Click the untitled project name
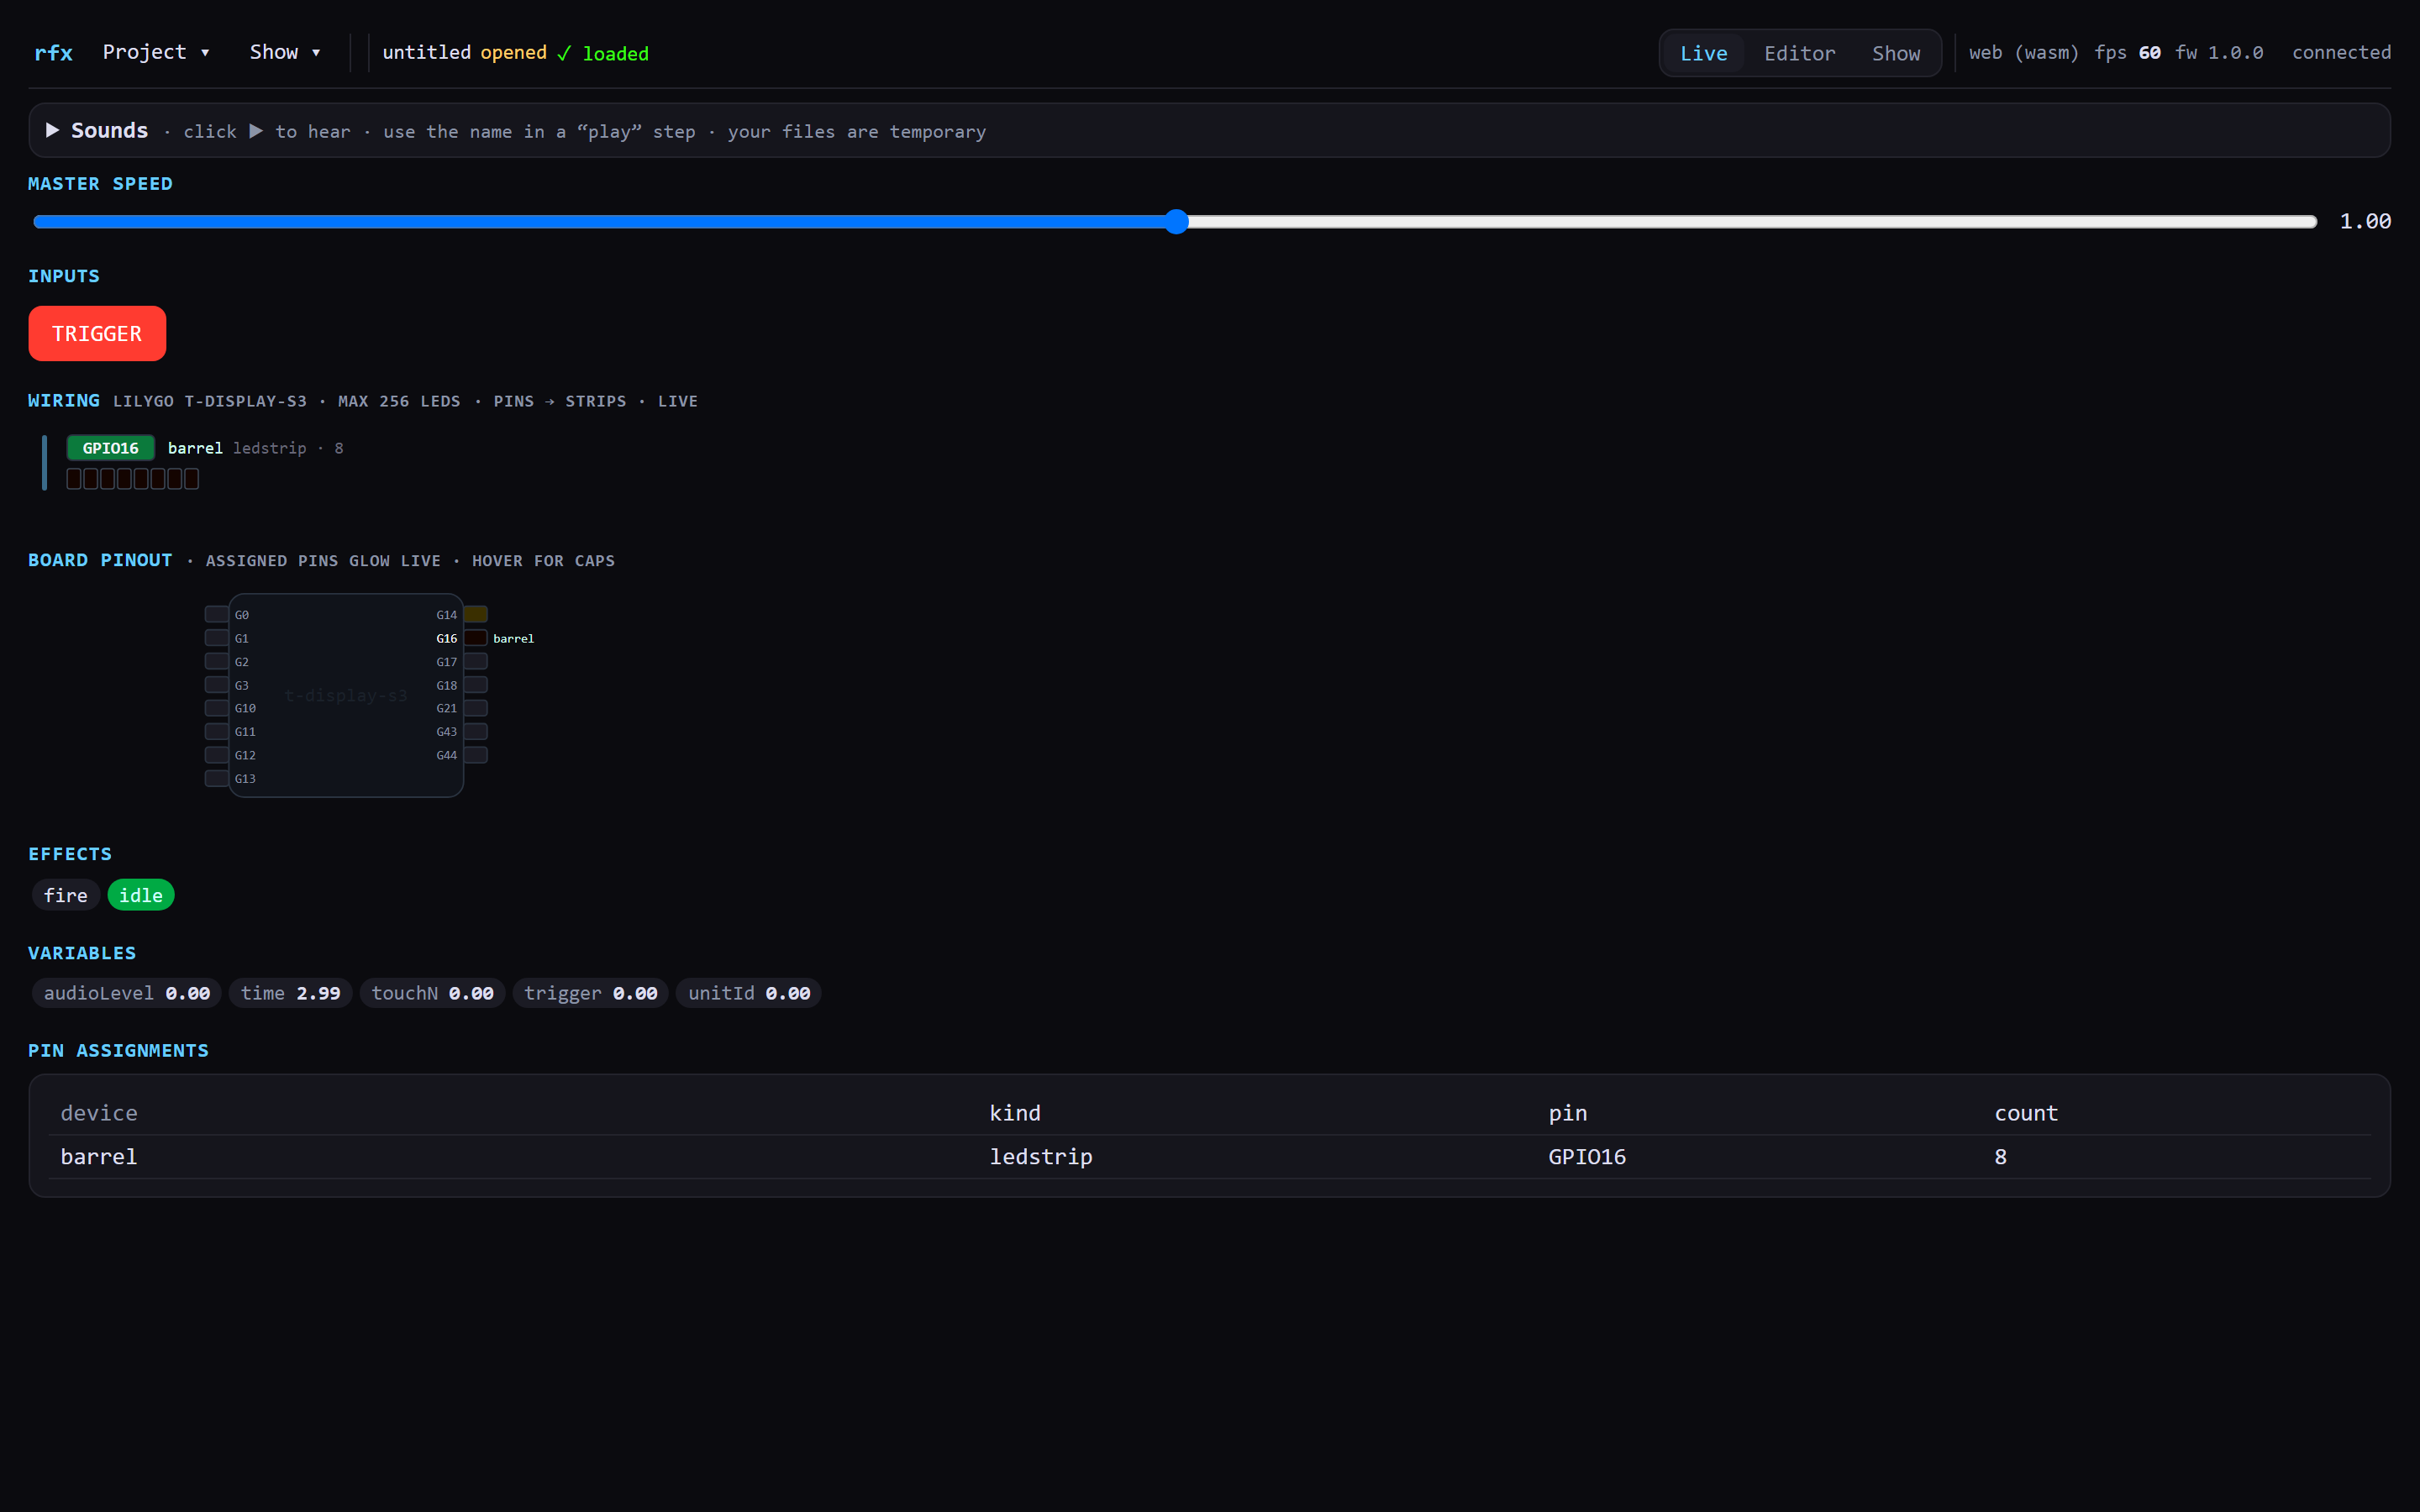Image resolution: width=2420 pixels, height=1512 pixels. pos(426,52)
